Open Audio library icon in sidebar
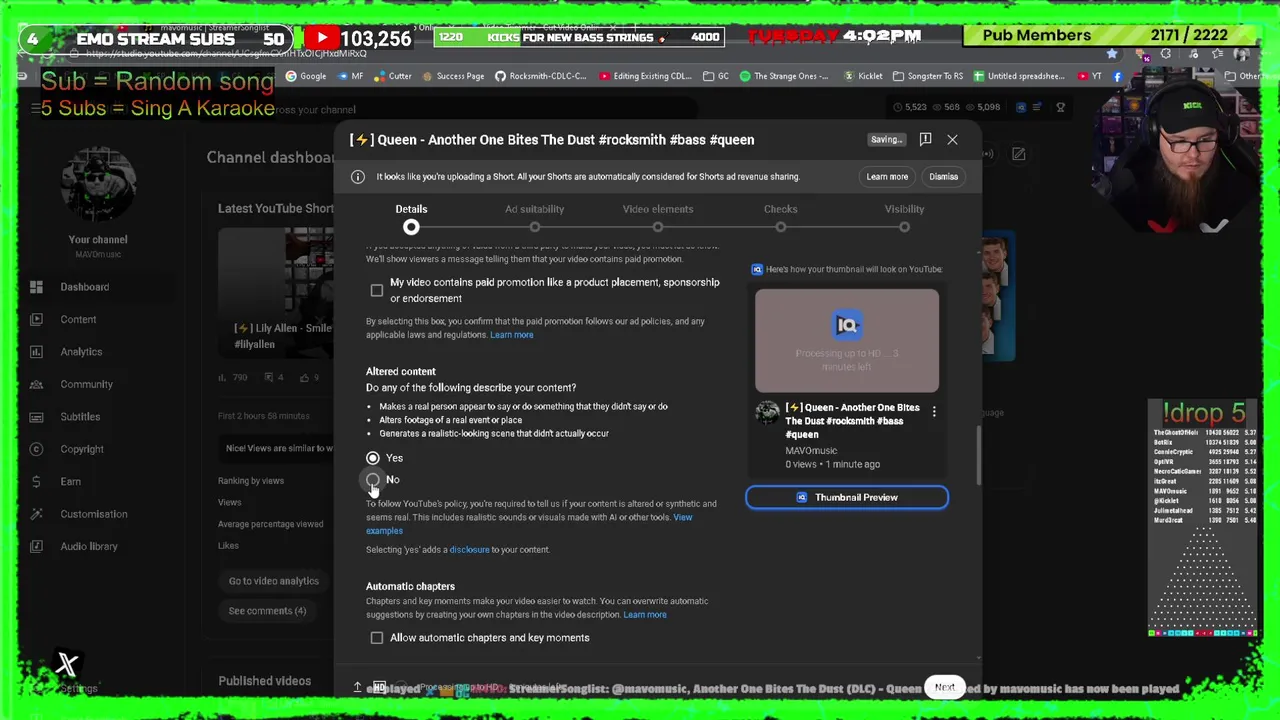Image resolution: width=1280 pixels, height=720 pixels. click(36, 546)
